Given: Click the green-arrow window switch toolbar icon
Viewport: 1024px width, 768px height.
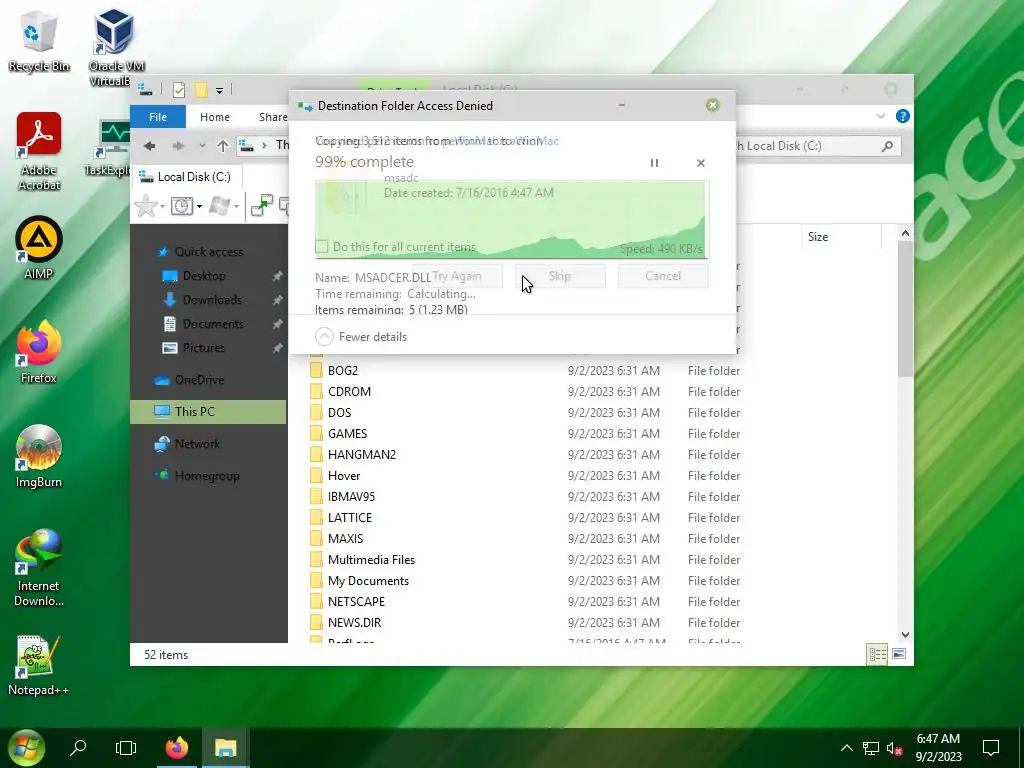Looking at the screenshot, I should coord(262,206).
